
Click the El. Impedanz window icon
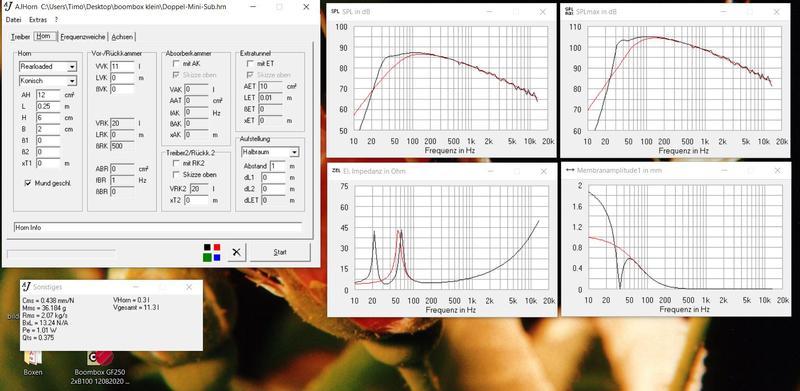click(335, 171)
